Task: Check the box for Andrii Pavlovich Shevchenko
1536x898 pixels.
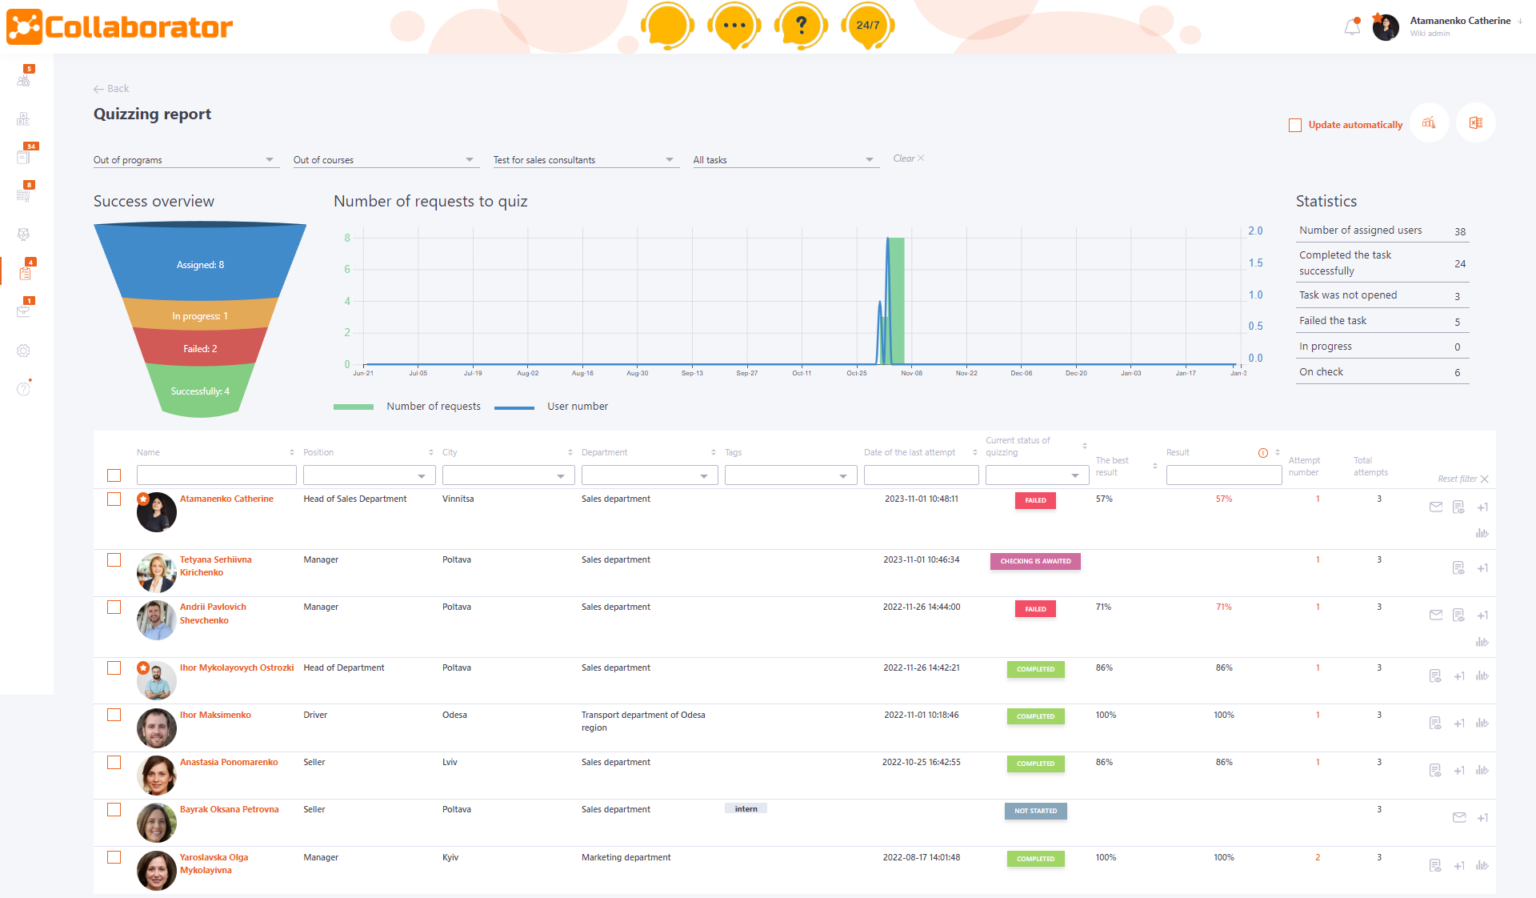Action: point(114,607)
